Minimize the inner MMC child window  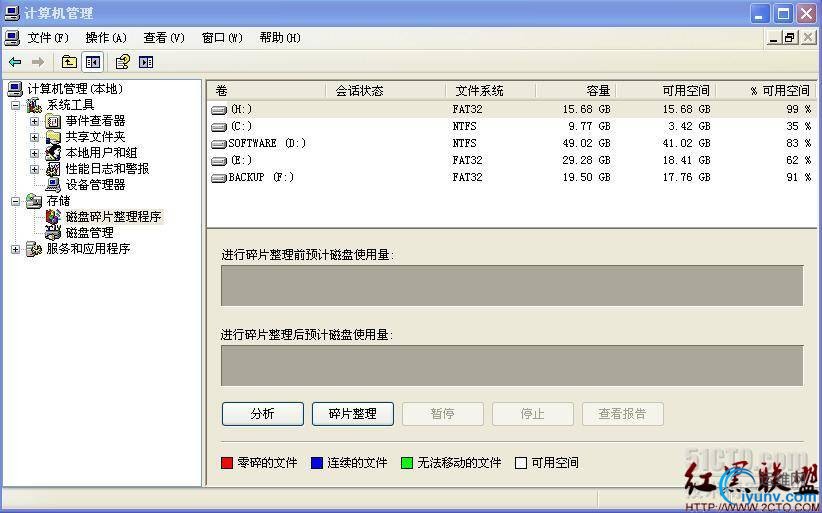tap(773, 38)
